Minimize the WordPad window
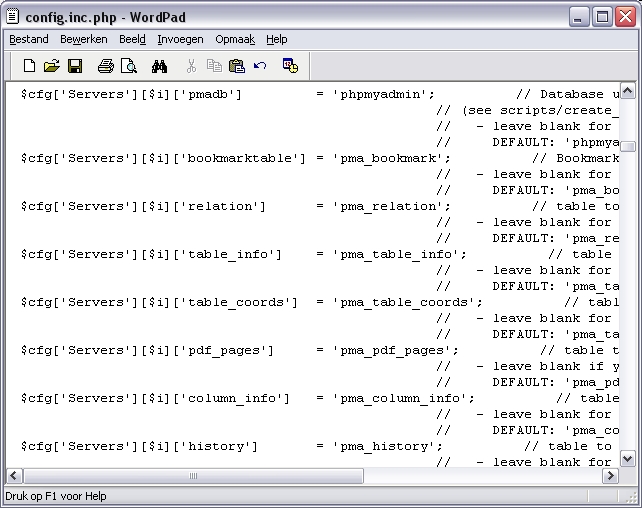Image resolution: width=642 pixels, height=508 pixels. pos(578,17)
